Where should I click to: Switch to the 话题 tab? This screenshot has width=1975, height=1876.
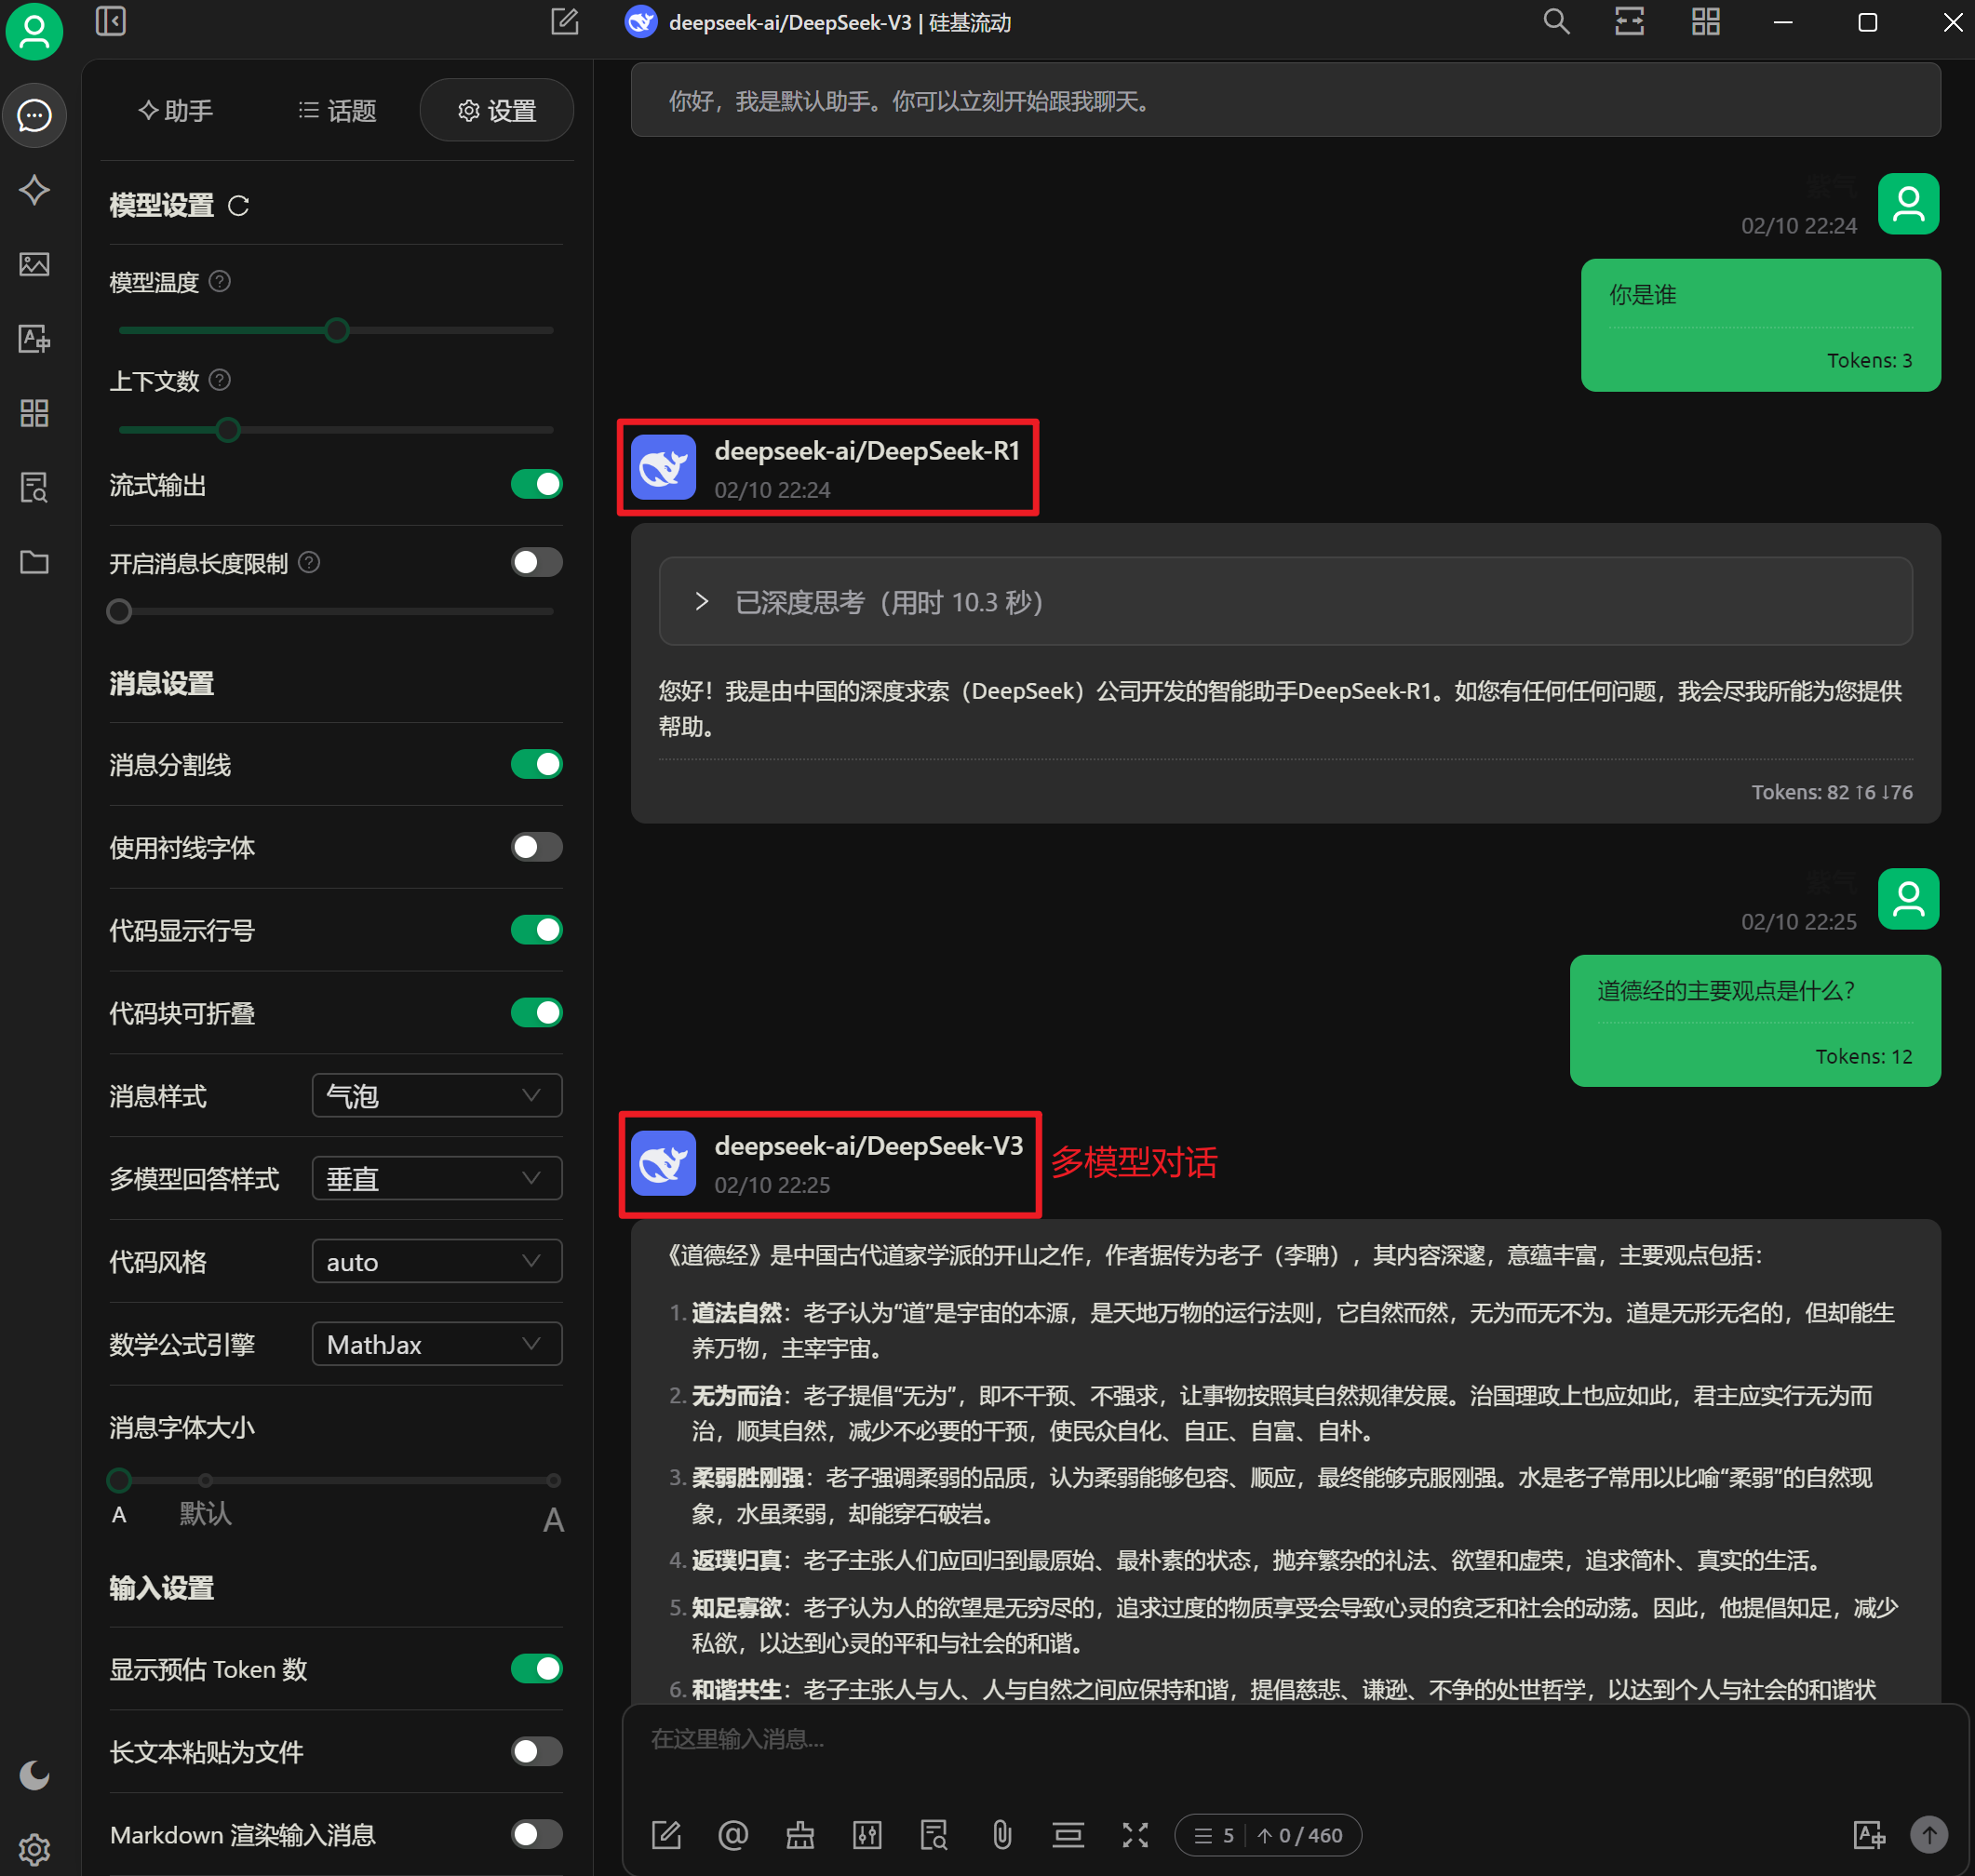tap(337, 110)
